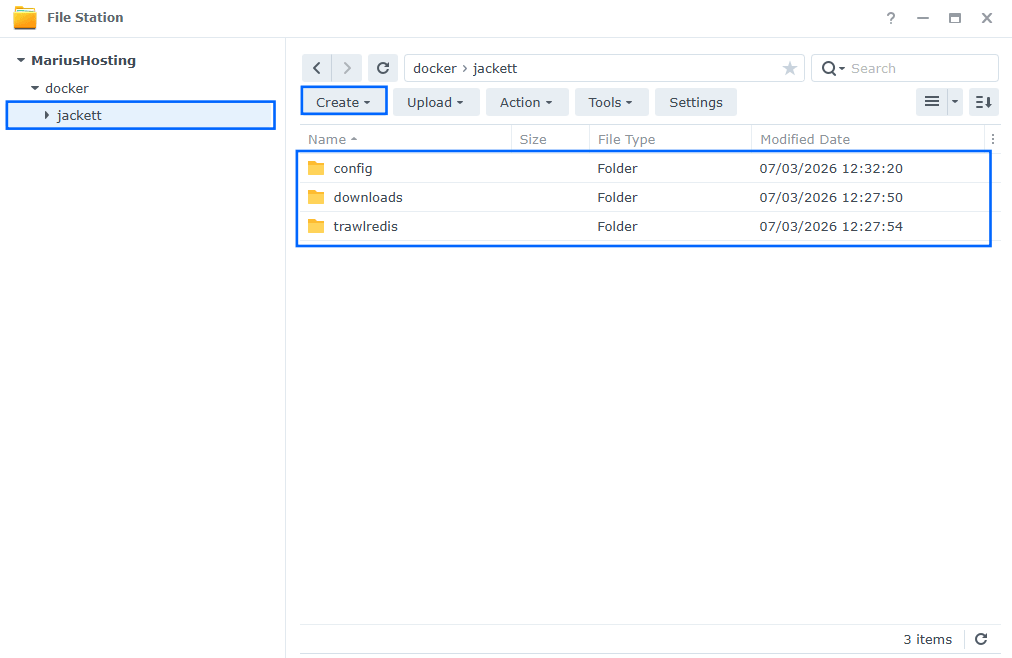Go forward with the right arrow button
The height and width of the screenshot is (658, 1012).
coord(347,68)
